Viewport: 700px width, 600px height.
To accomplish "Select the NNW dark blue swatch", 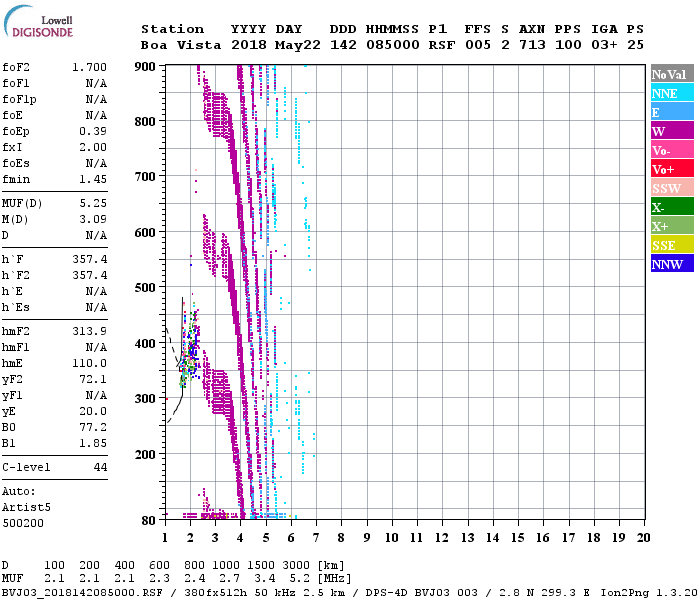I will (672, 263).
